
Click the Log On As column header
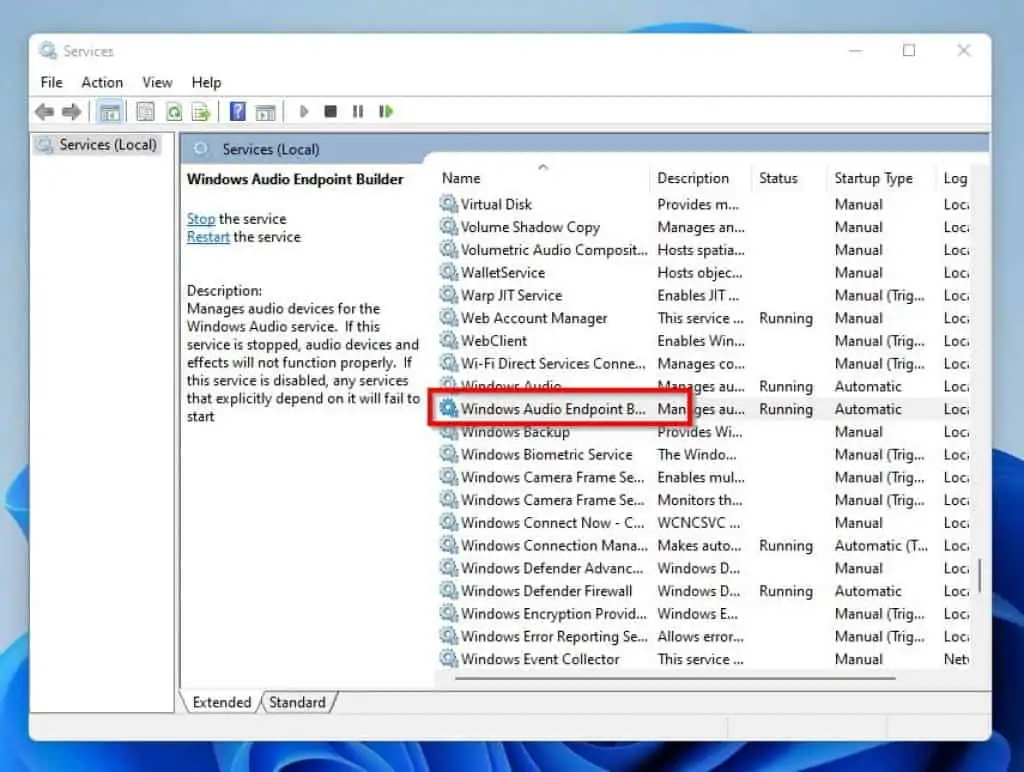[x=955, y=178]
